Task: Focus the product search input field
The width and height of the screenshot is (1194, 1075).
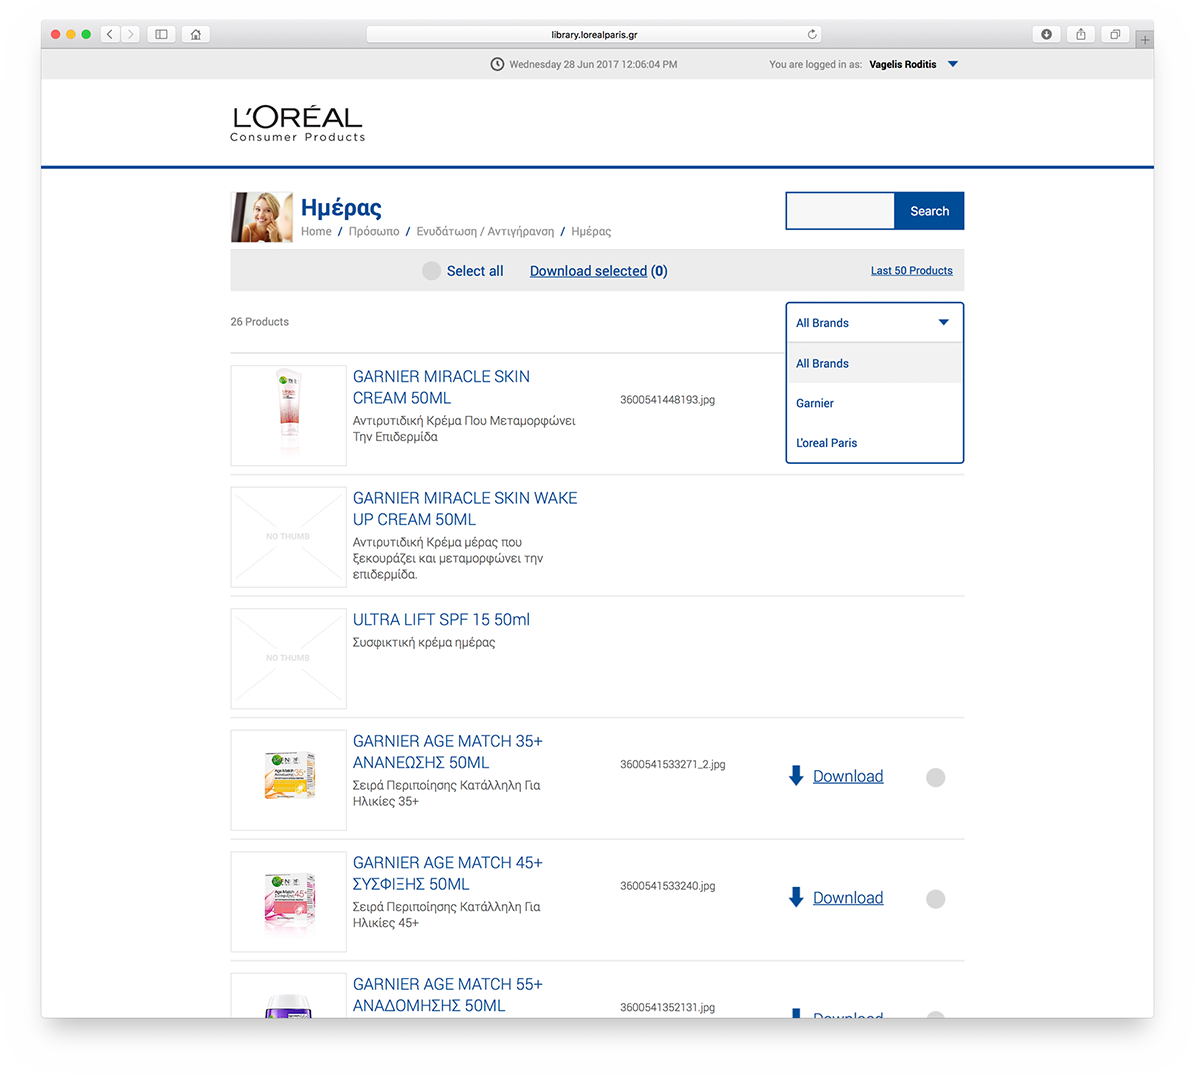Action: click(840, 211)
